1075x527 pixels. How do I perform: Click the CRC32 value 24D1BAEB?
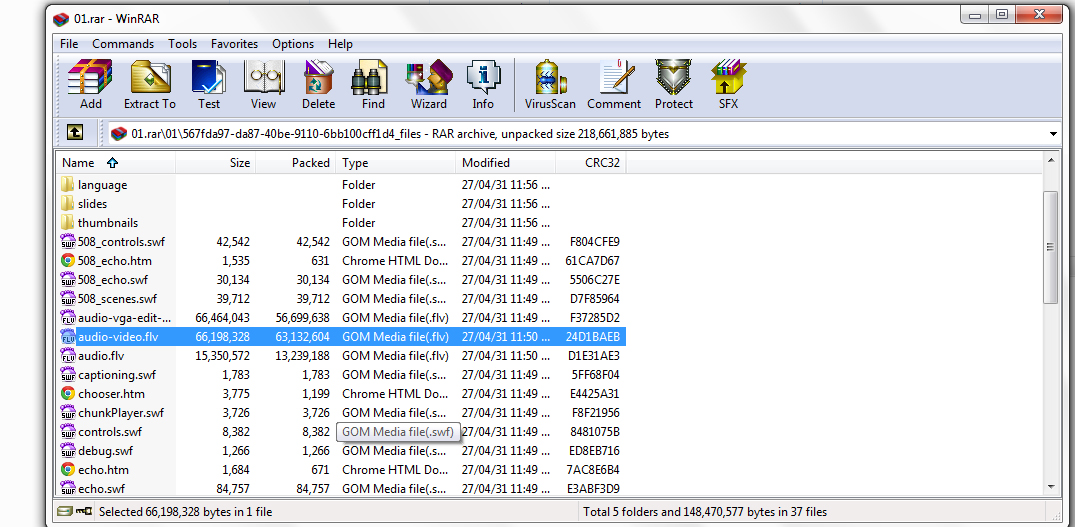point(593,336)
